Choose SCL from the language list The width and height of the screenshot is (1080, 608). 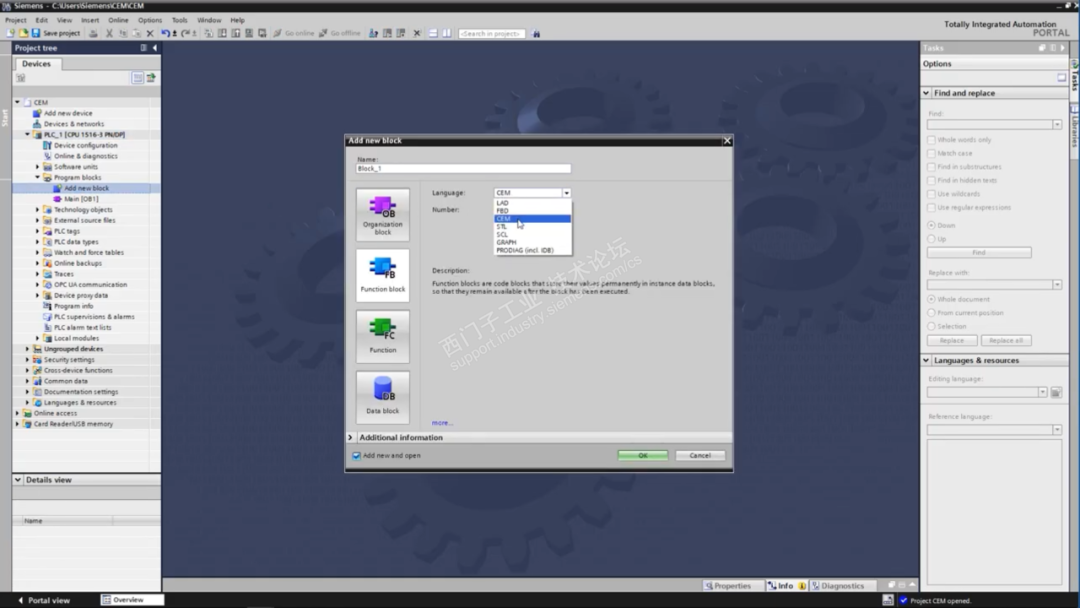502,234
